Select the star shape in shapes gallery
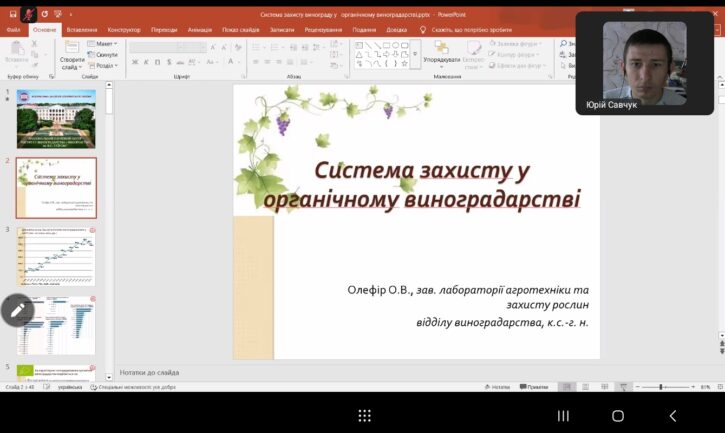This screenshot has width=725, height=433. (x=405, y=63)
